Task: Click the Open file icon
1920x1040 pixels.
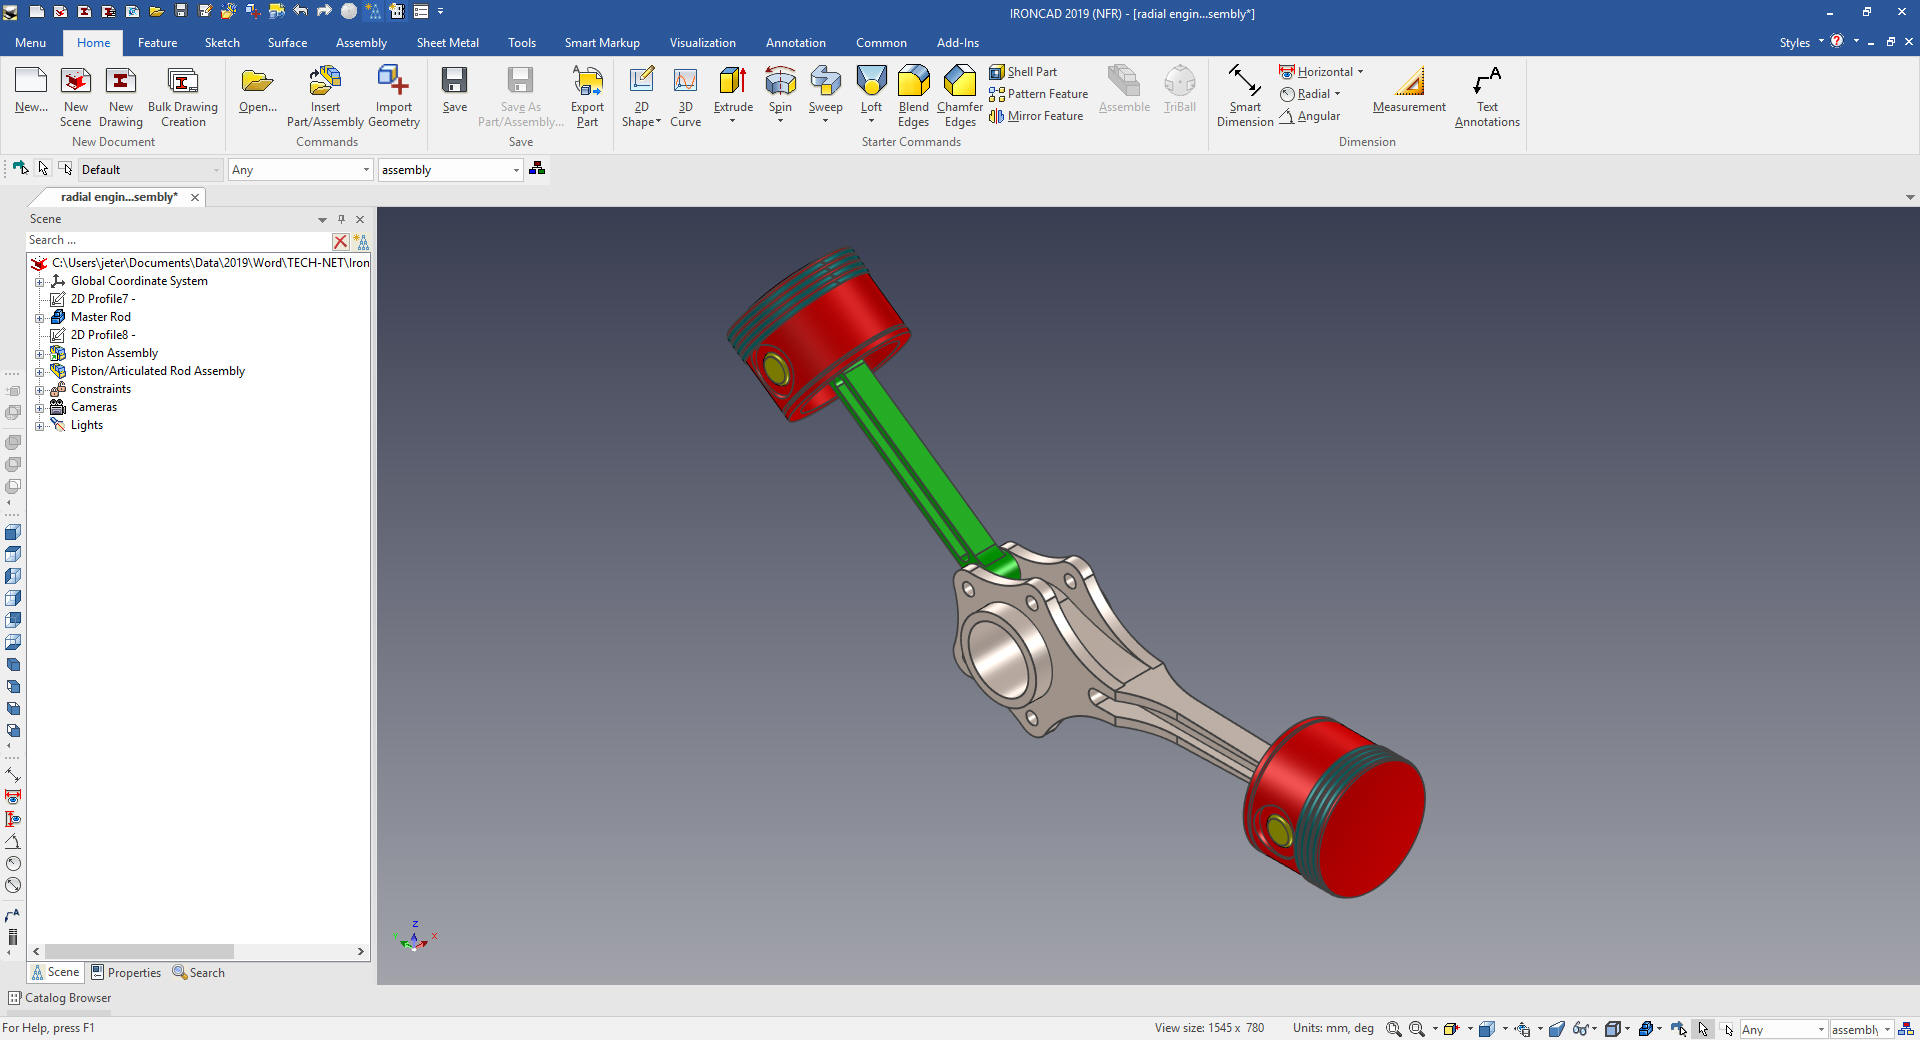Action: [257, 90]
